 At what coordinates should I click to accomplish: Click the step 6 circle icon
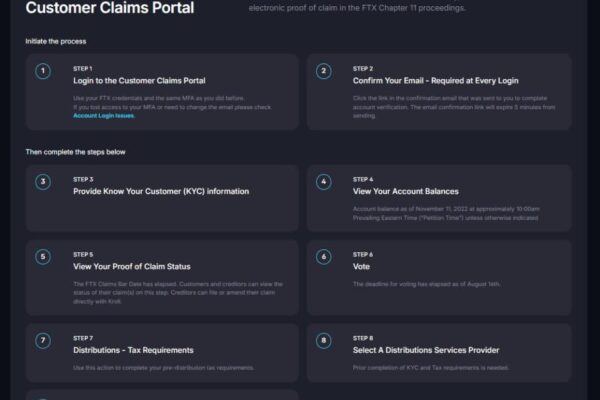(x=324, y=257)
